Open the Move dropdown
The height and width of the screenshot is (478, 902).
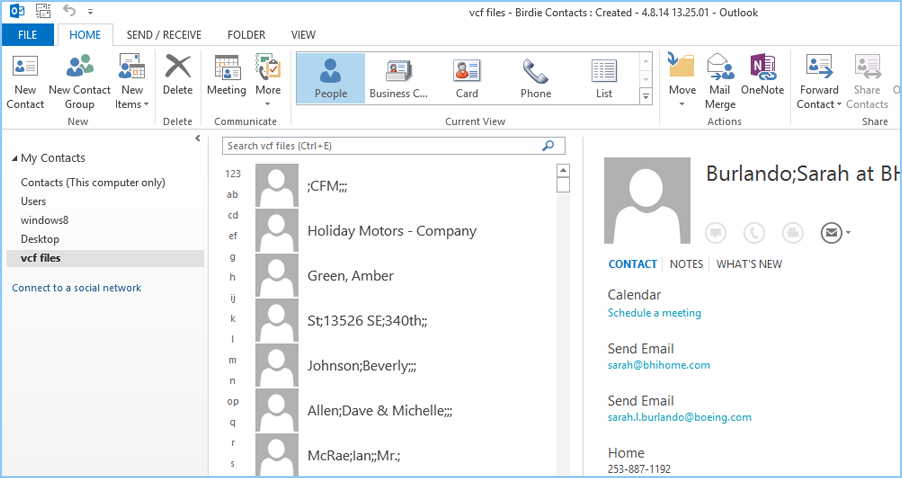(682, 81)
